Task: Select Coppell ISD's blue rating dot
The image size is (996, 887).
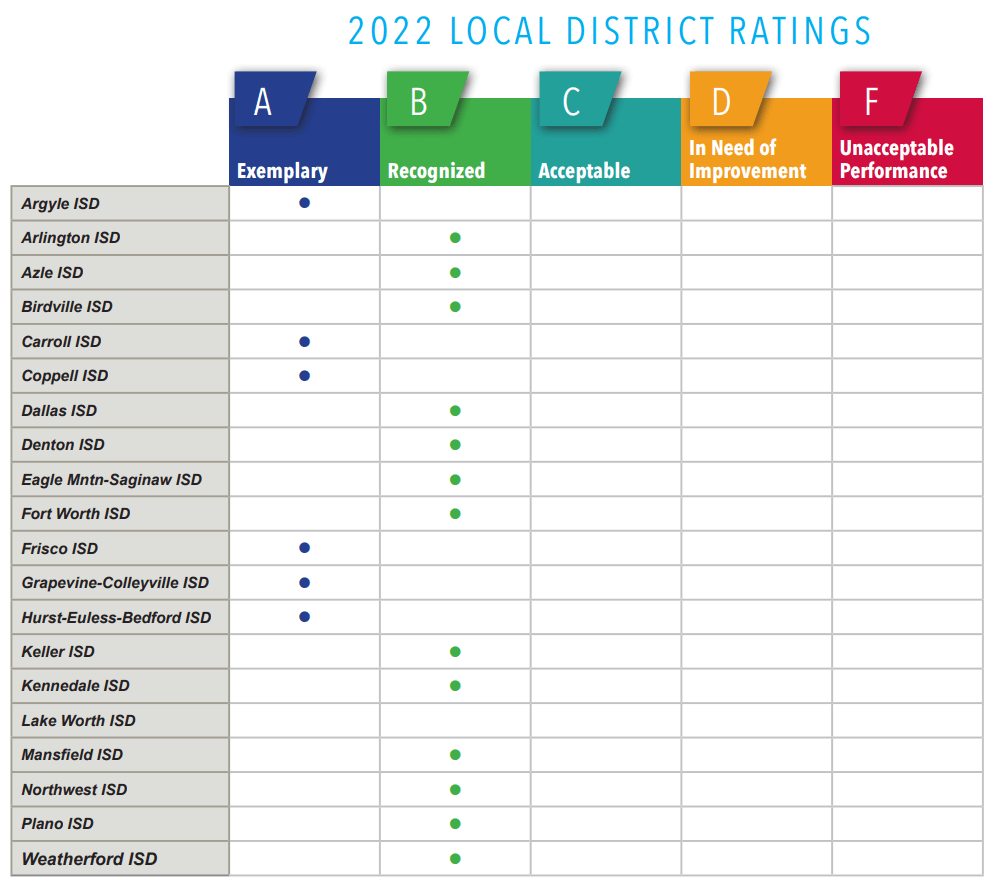Action: [x=304, y=376]
